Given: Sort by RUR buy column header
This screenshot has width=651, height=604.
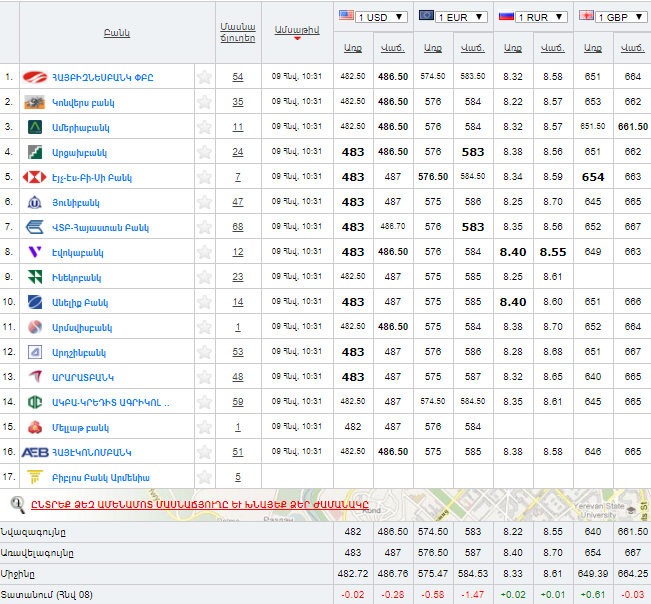Looking at the screenshot, I should click(513, 48).
